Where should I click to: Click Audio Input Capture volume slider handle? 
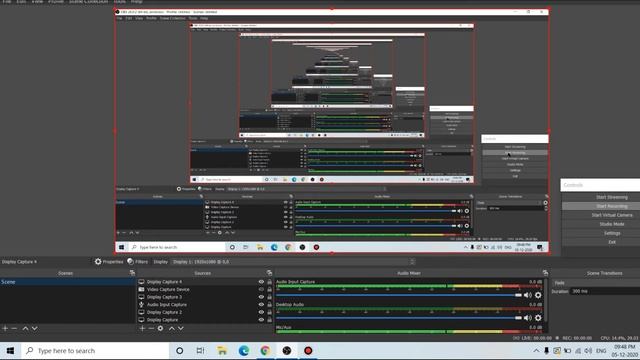tap(518, 295)
